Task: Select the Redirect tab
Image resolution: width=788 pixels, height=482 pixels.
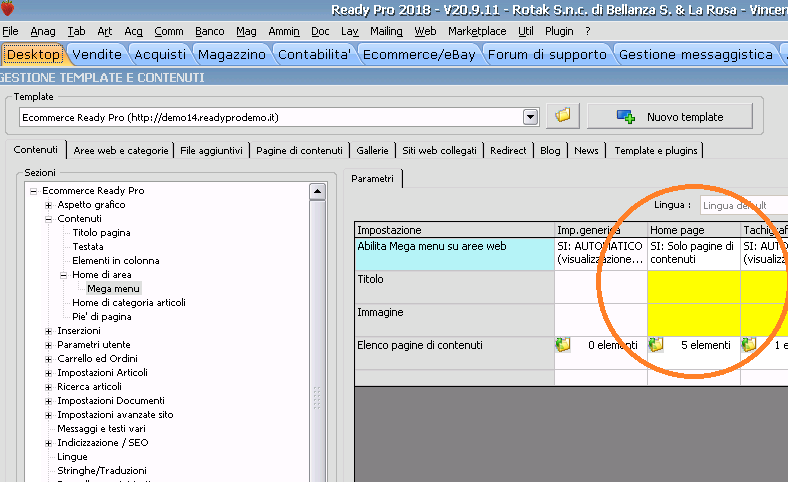Action: (508, 150)
